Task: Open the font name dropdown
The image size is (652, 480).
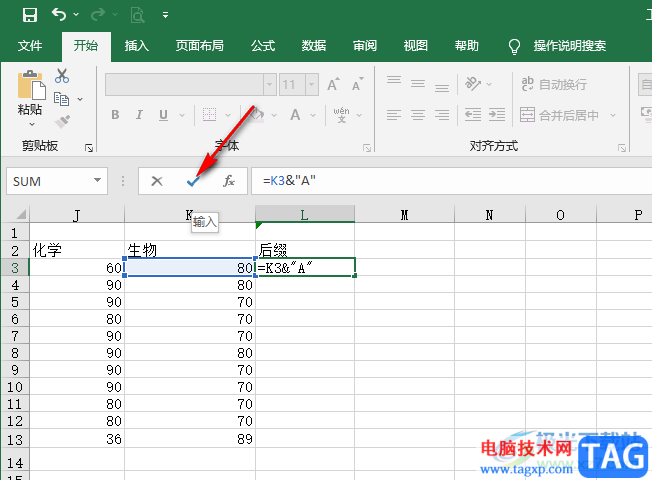Action: [269, 85]
